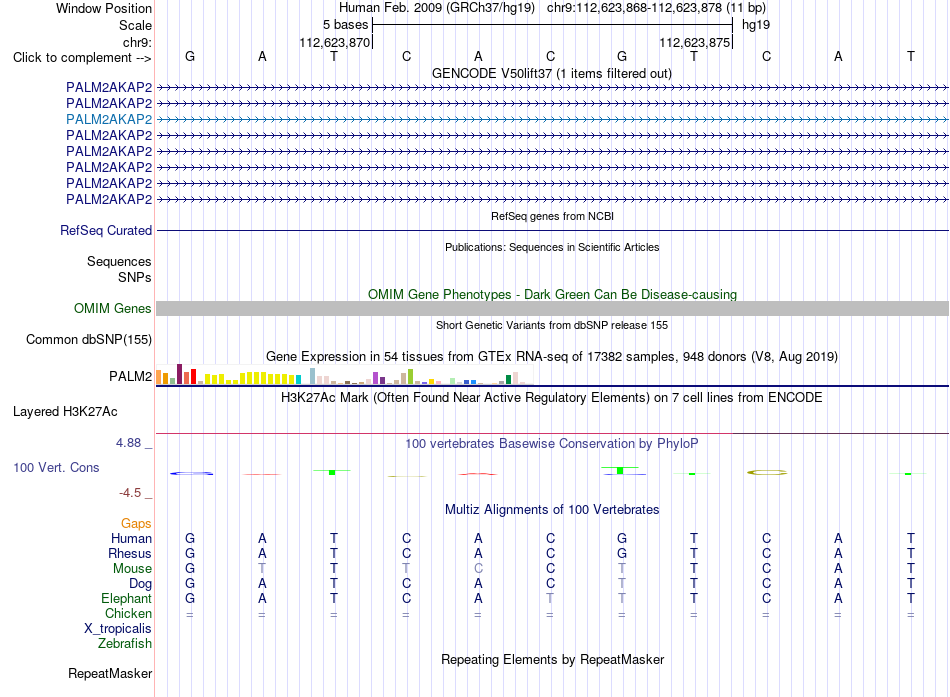Select the genome title 'Human Feb. 2009 (GRCh37/hg19)'

[x=437, y=8]
